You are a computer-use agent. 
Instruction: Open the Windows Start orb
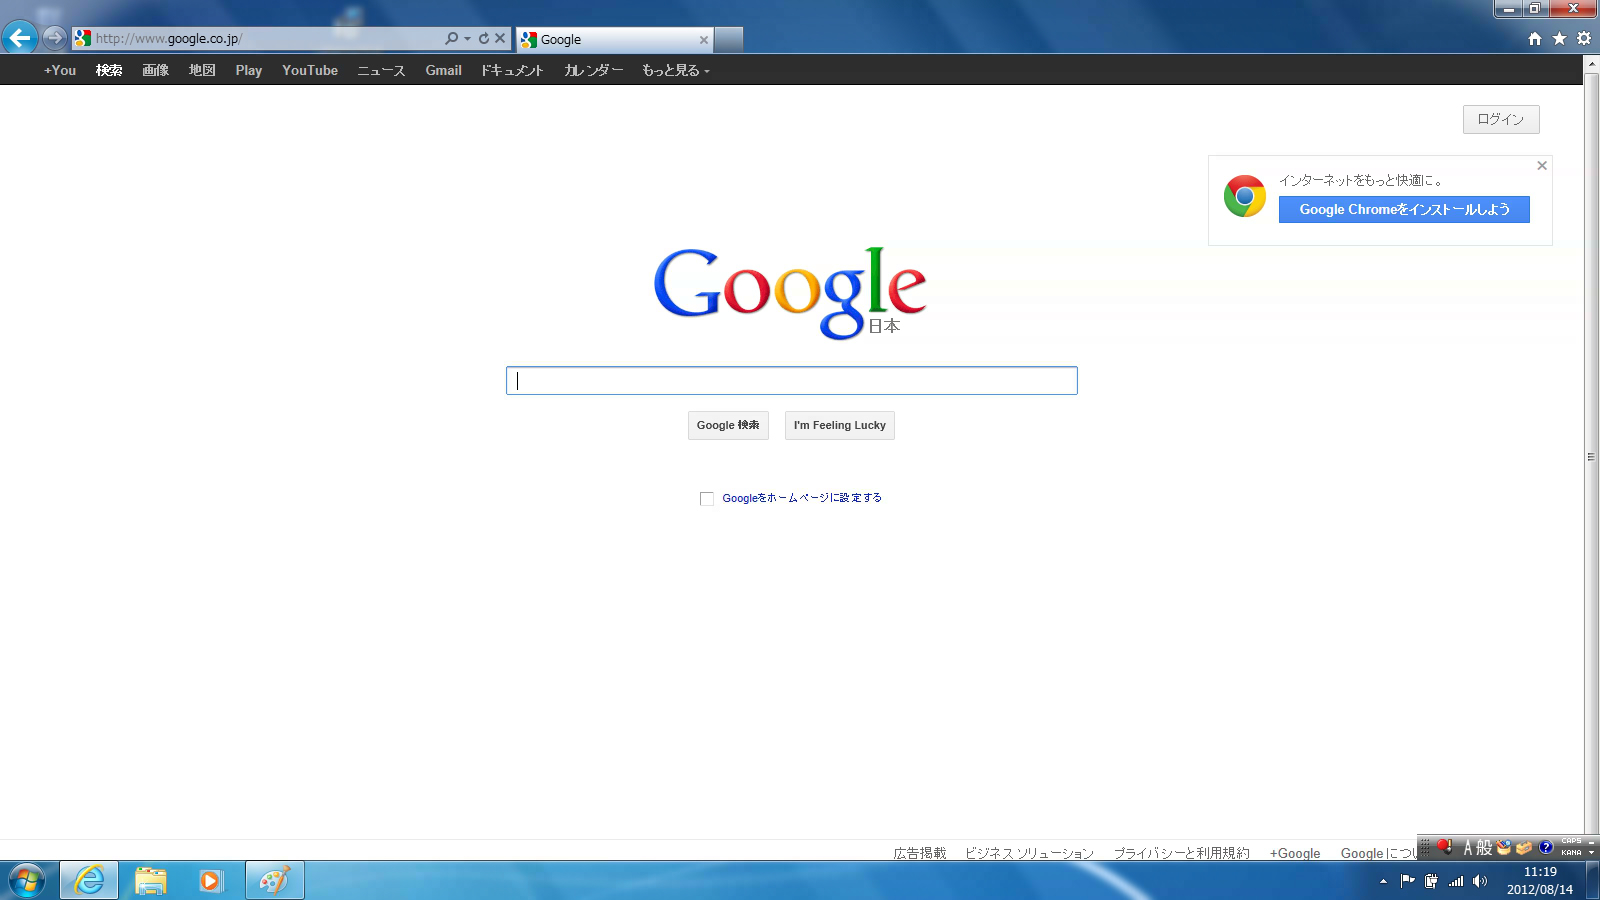click(27, 881)
